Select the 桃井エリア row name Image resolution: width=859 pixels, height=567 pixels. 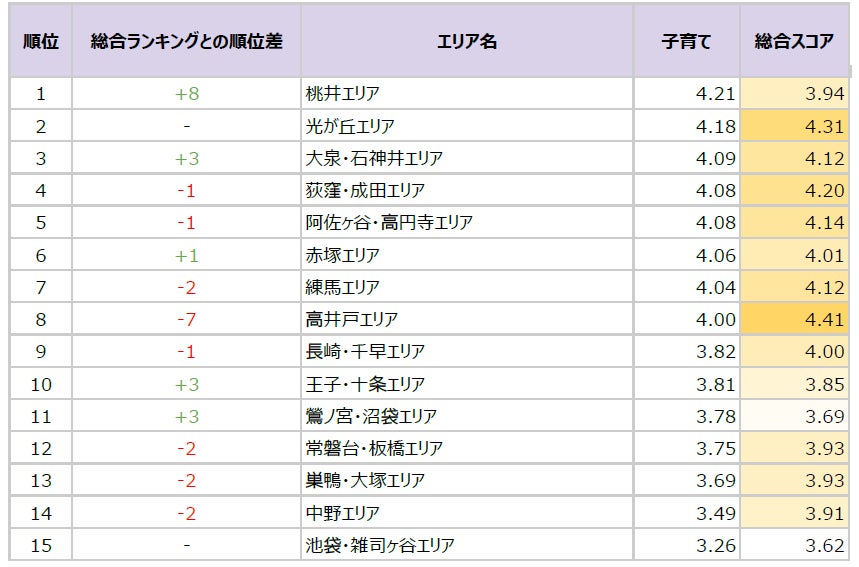[342, 94]
